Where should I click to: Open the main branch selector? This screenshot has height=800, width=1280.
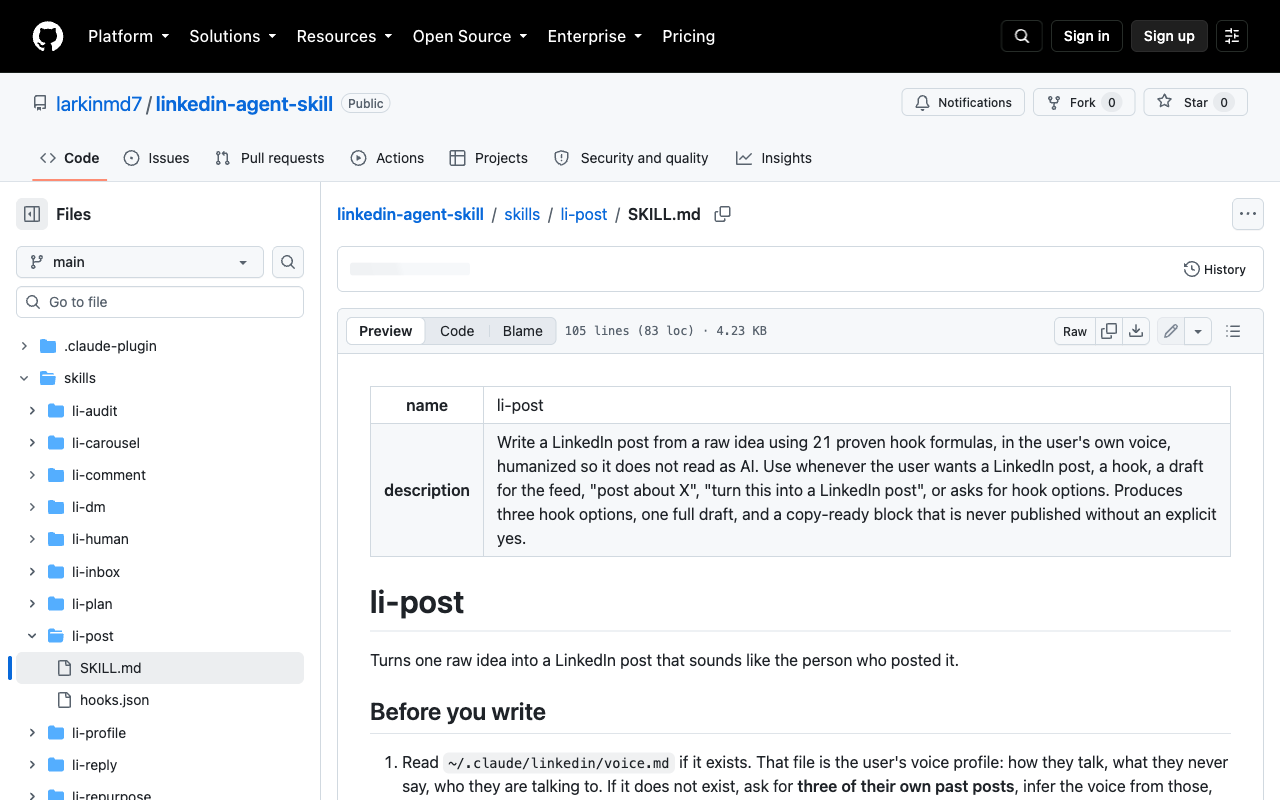(x=140, y=262)
